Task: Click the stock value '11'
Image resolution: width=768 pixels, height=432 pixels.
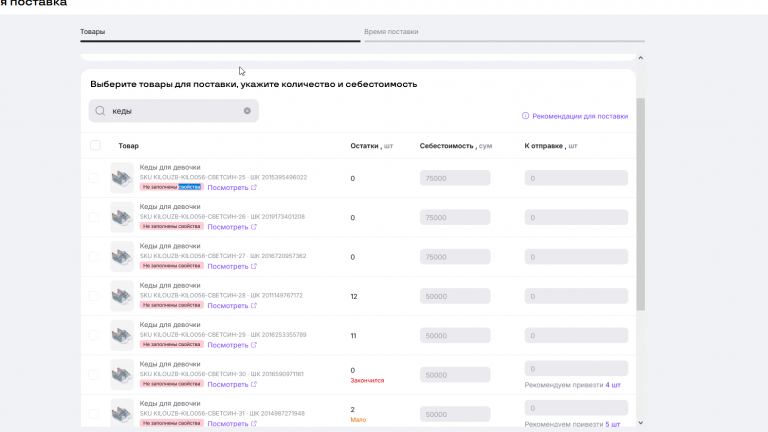Action: tap(353, 336)
